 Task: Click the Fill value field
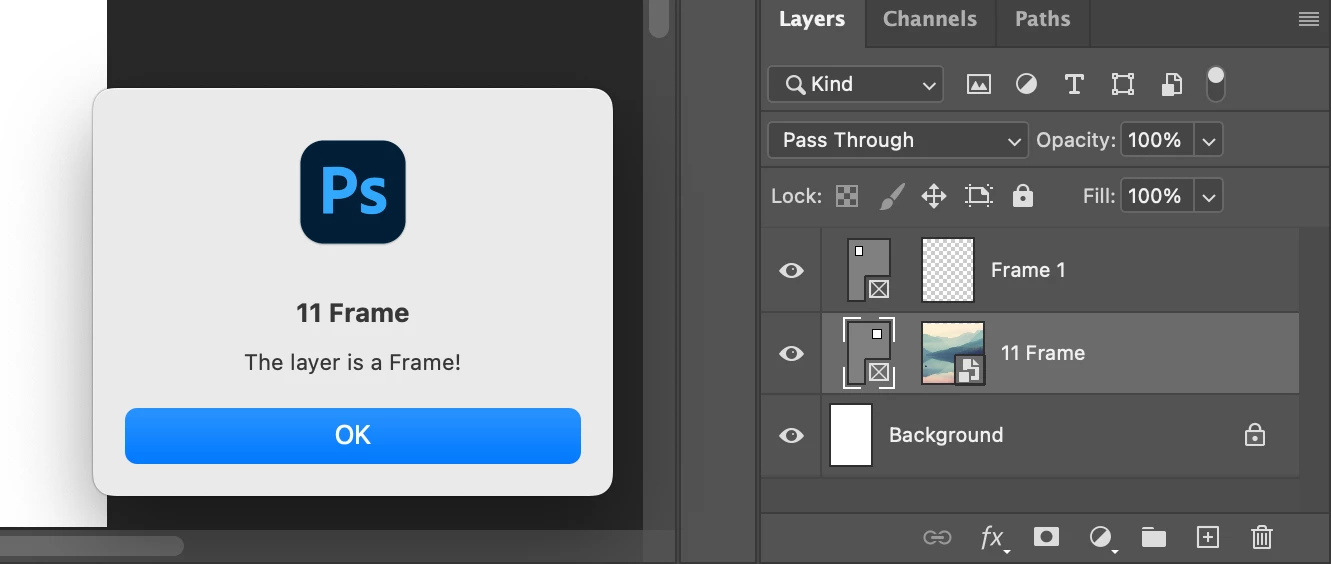(x=1157, y=196)
